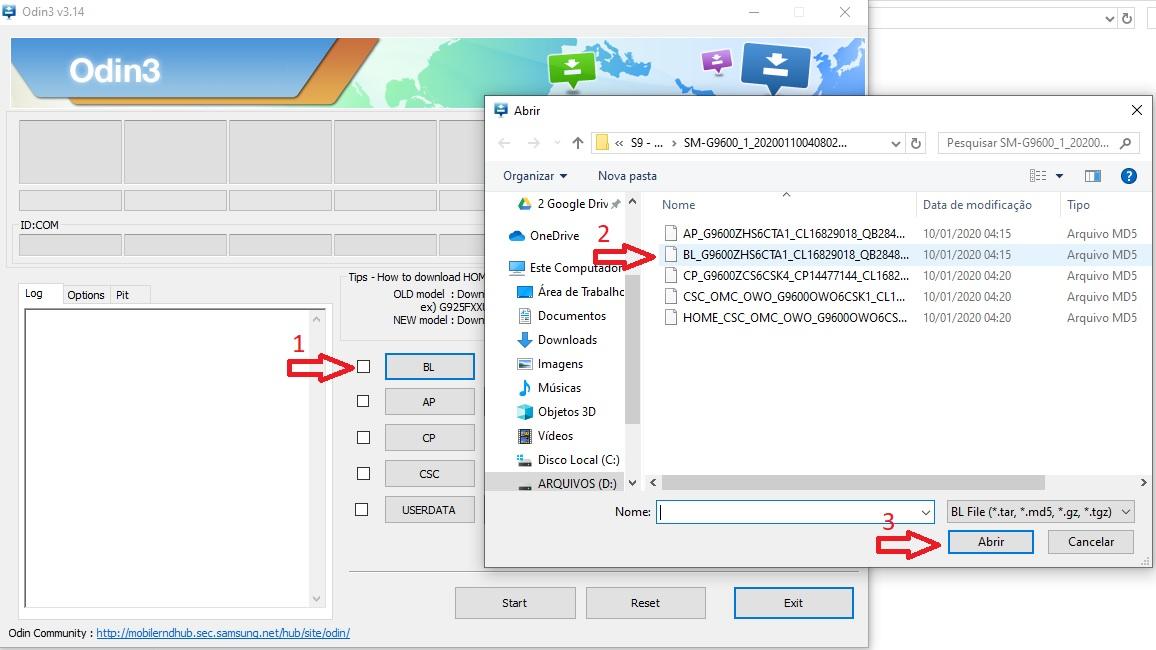Screen dimensions: 1156x650
Task: Click the search magnifier icon
Action: (1125, 143)
